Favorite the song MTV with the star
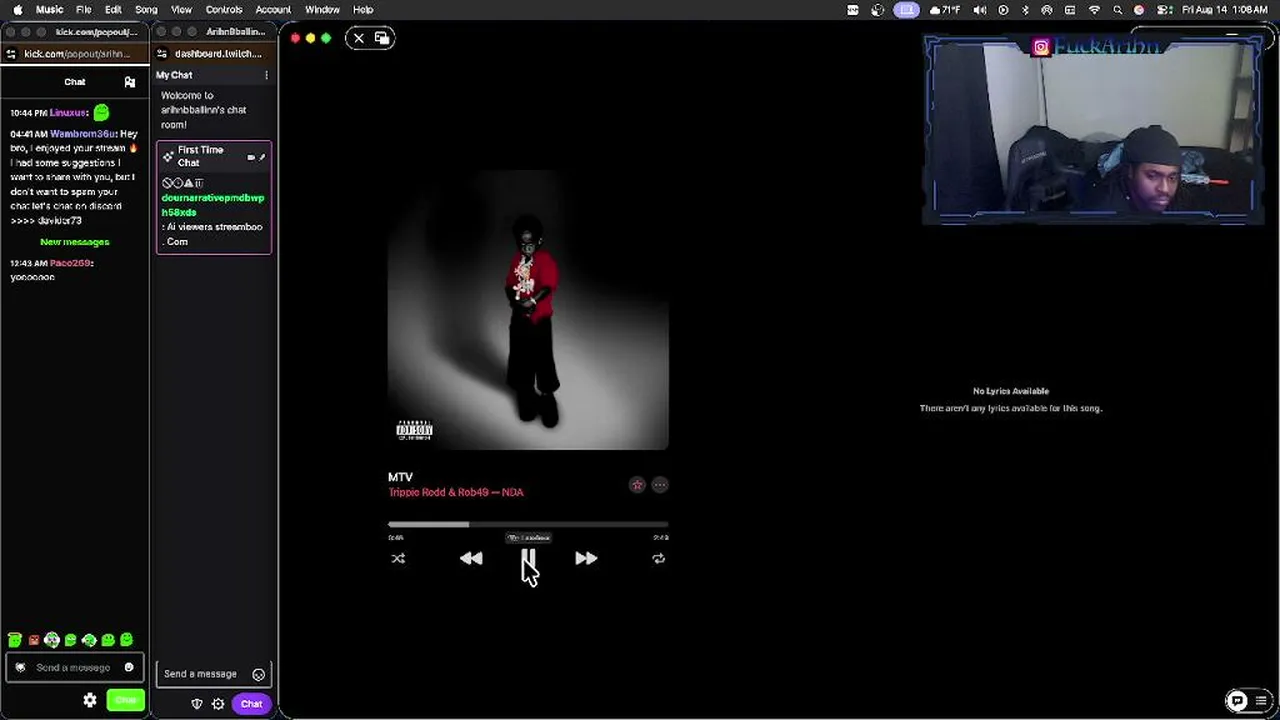 (637, 485)
